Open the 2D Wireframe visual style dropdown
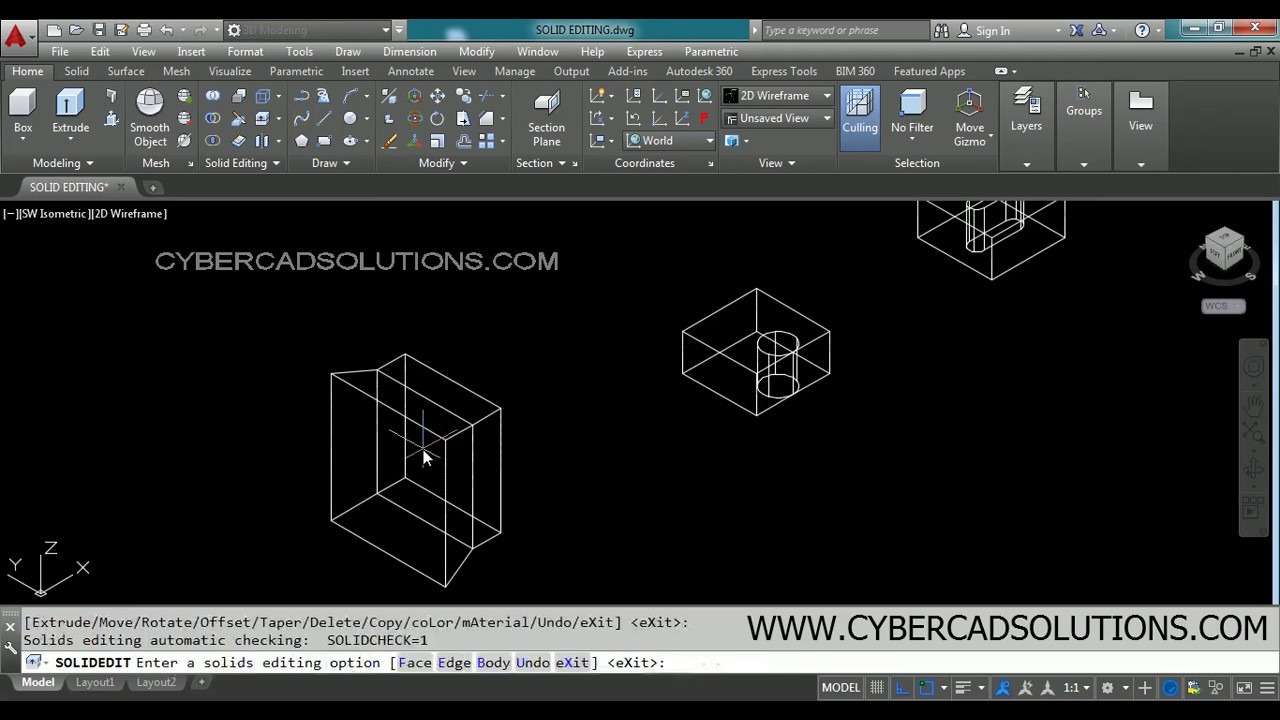The image size is (1280, 720). pyautogui.click(x=778, y=96)
